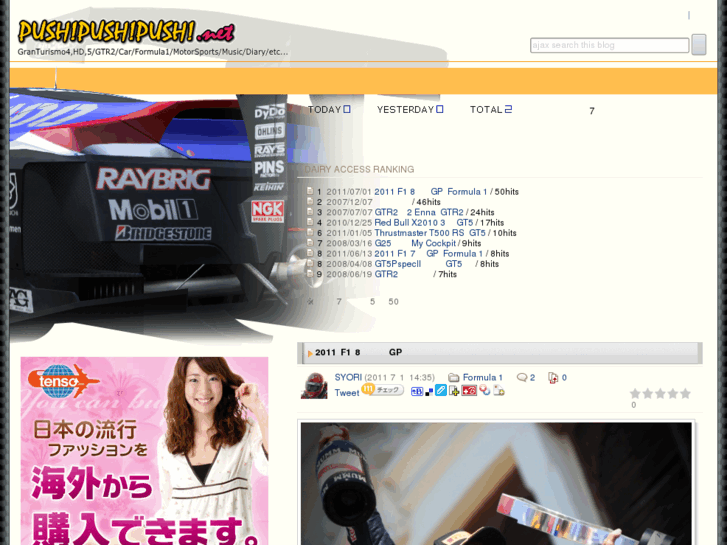Click the second rating star
Viewport: 727px width, 545px height.
point(648,394)
